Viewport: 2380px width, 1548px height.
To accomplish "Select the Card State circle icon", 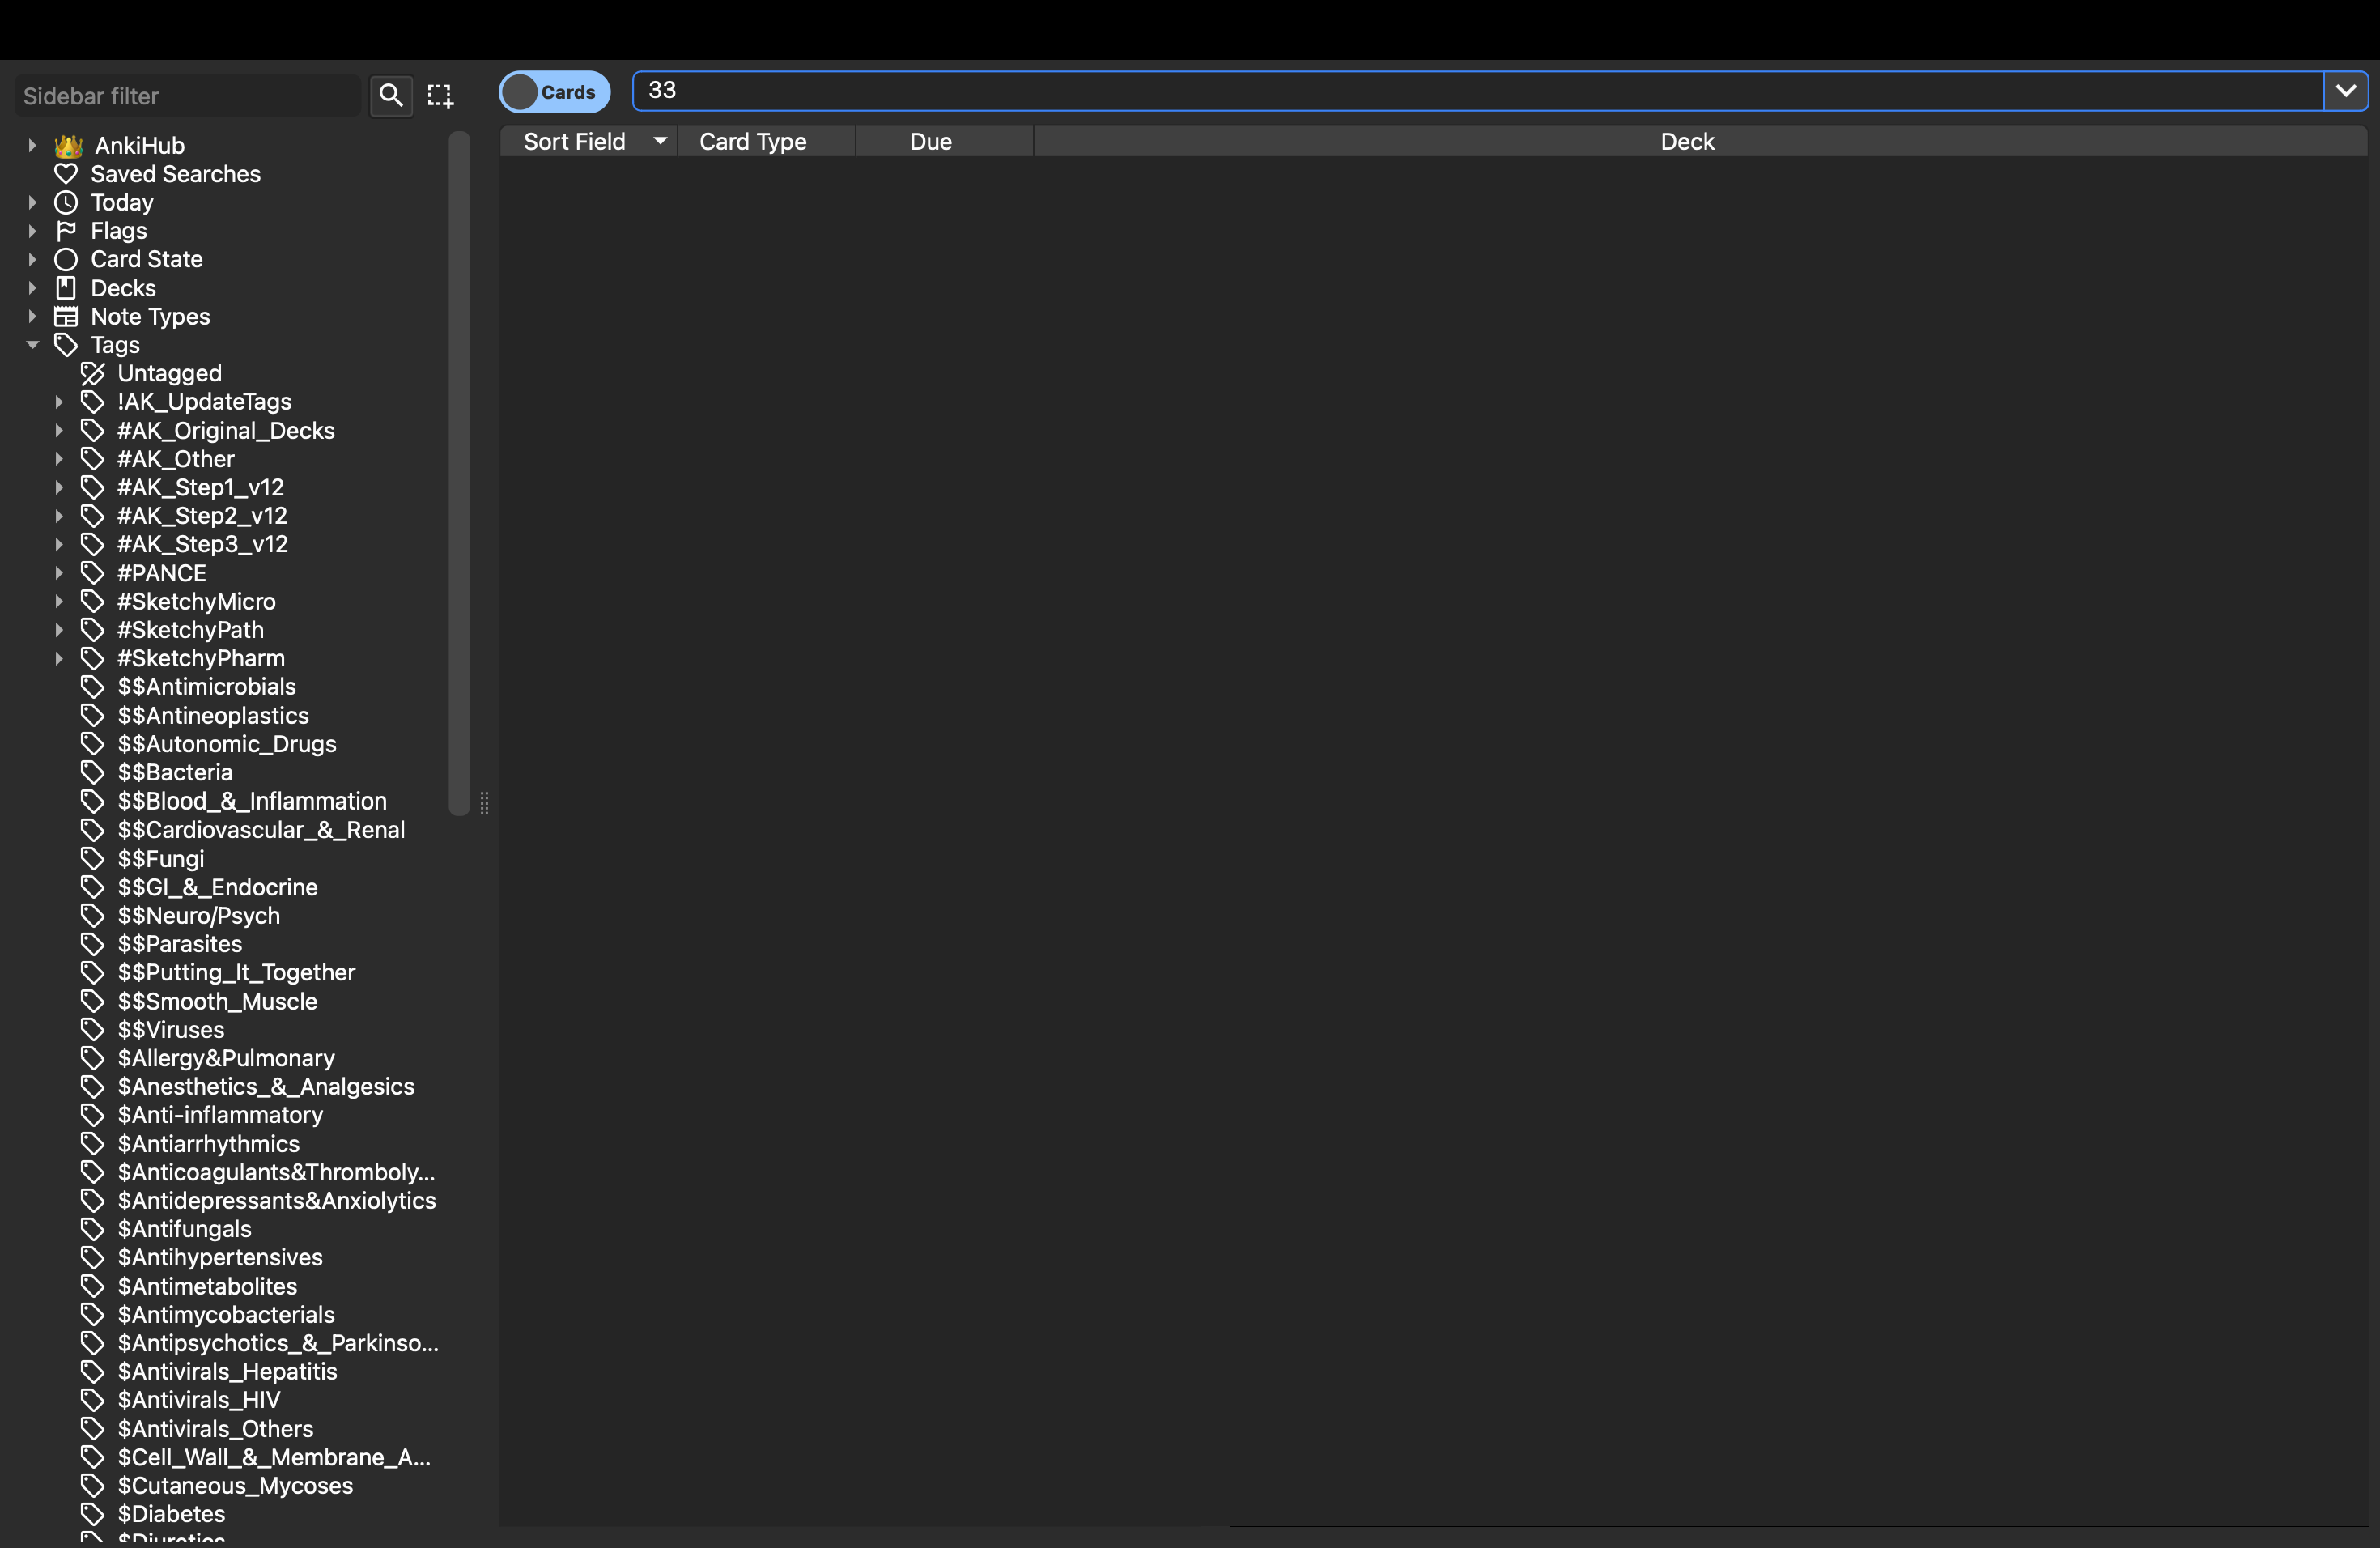I will point(66,259).
